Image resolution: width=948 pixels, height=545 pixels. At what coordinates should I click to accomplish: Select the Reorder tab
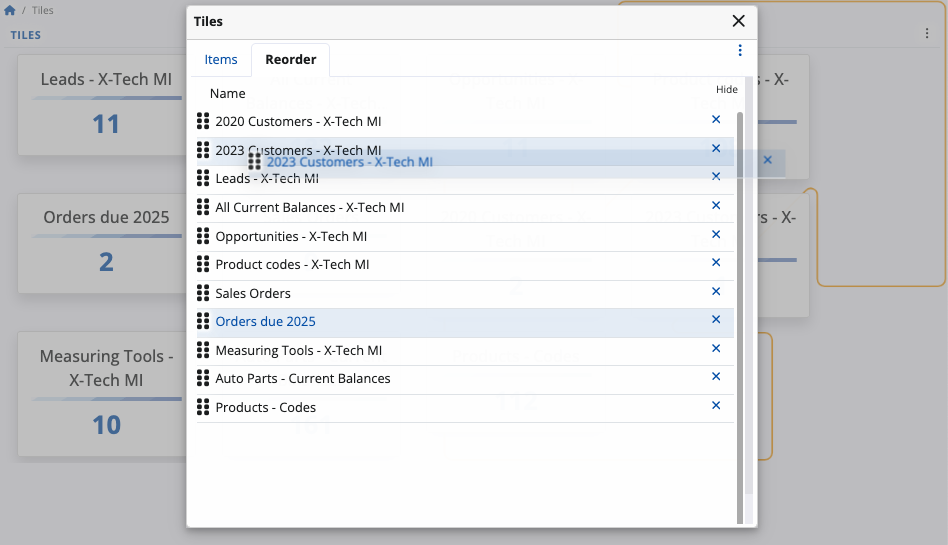pyautogui.click(x=290, y=60)
